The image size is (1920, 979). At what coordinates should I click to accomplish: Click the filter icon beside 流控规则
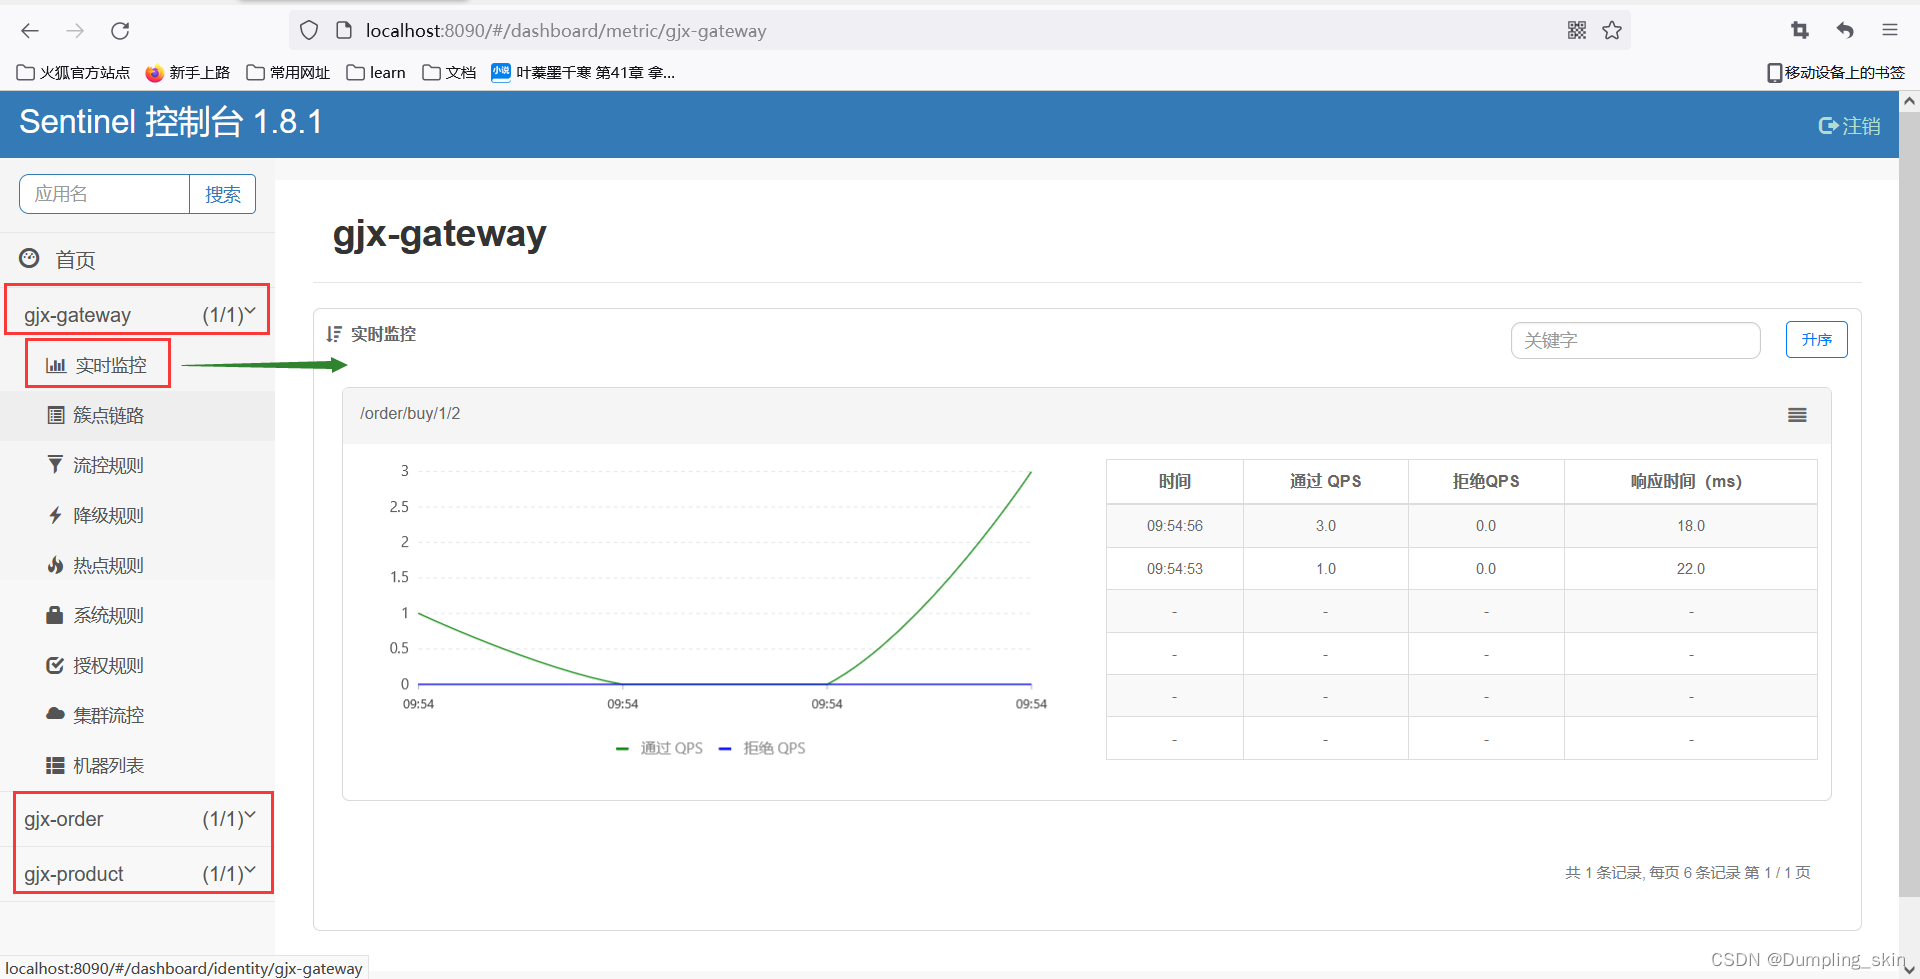(x=56, y=465)
